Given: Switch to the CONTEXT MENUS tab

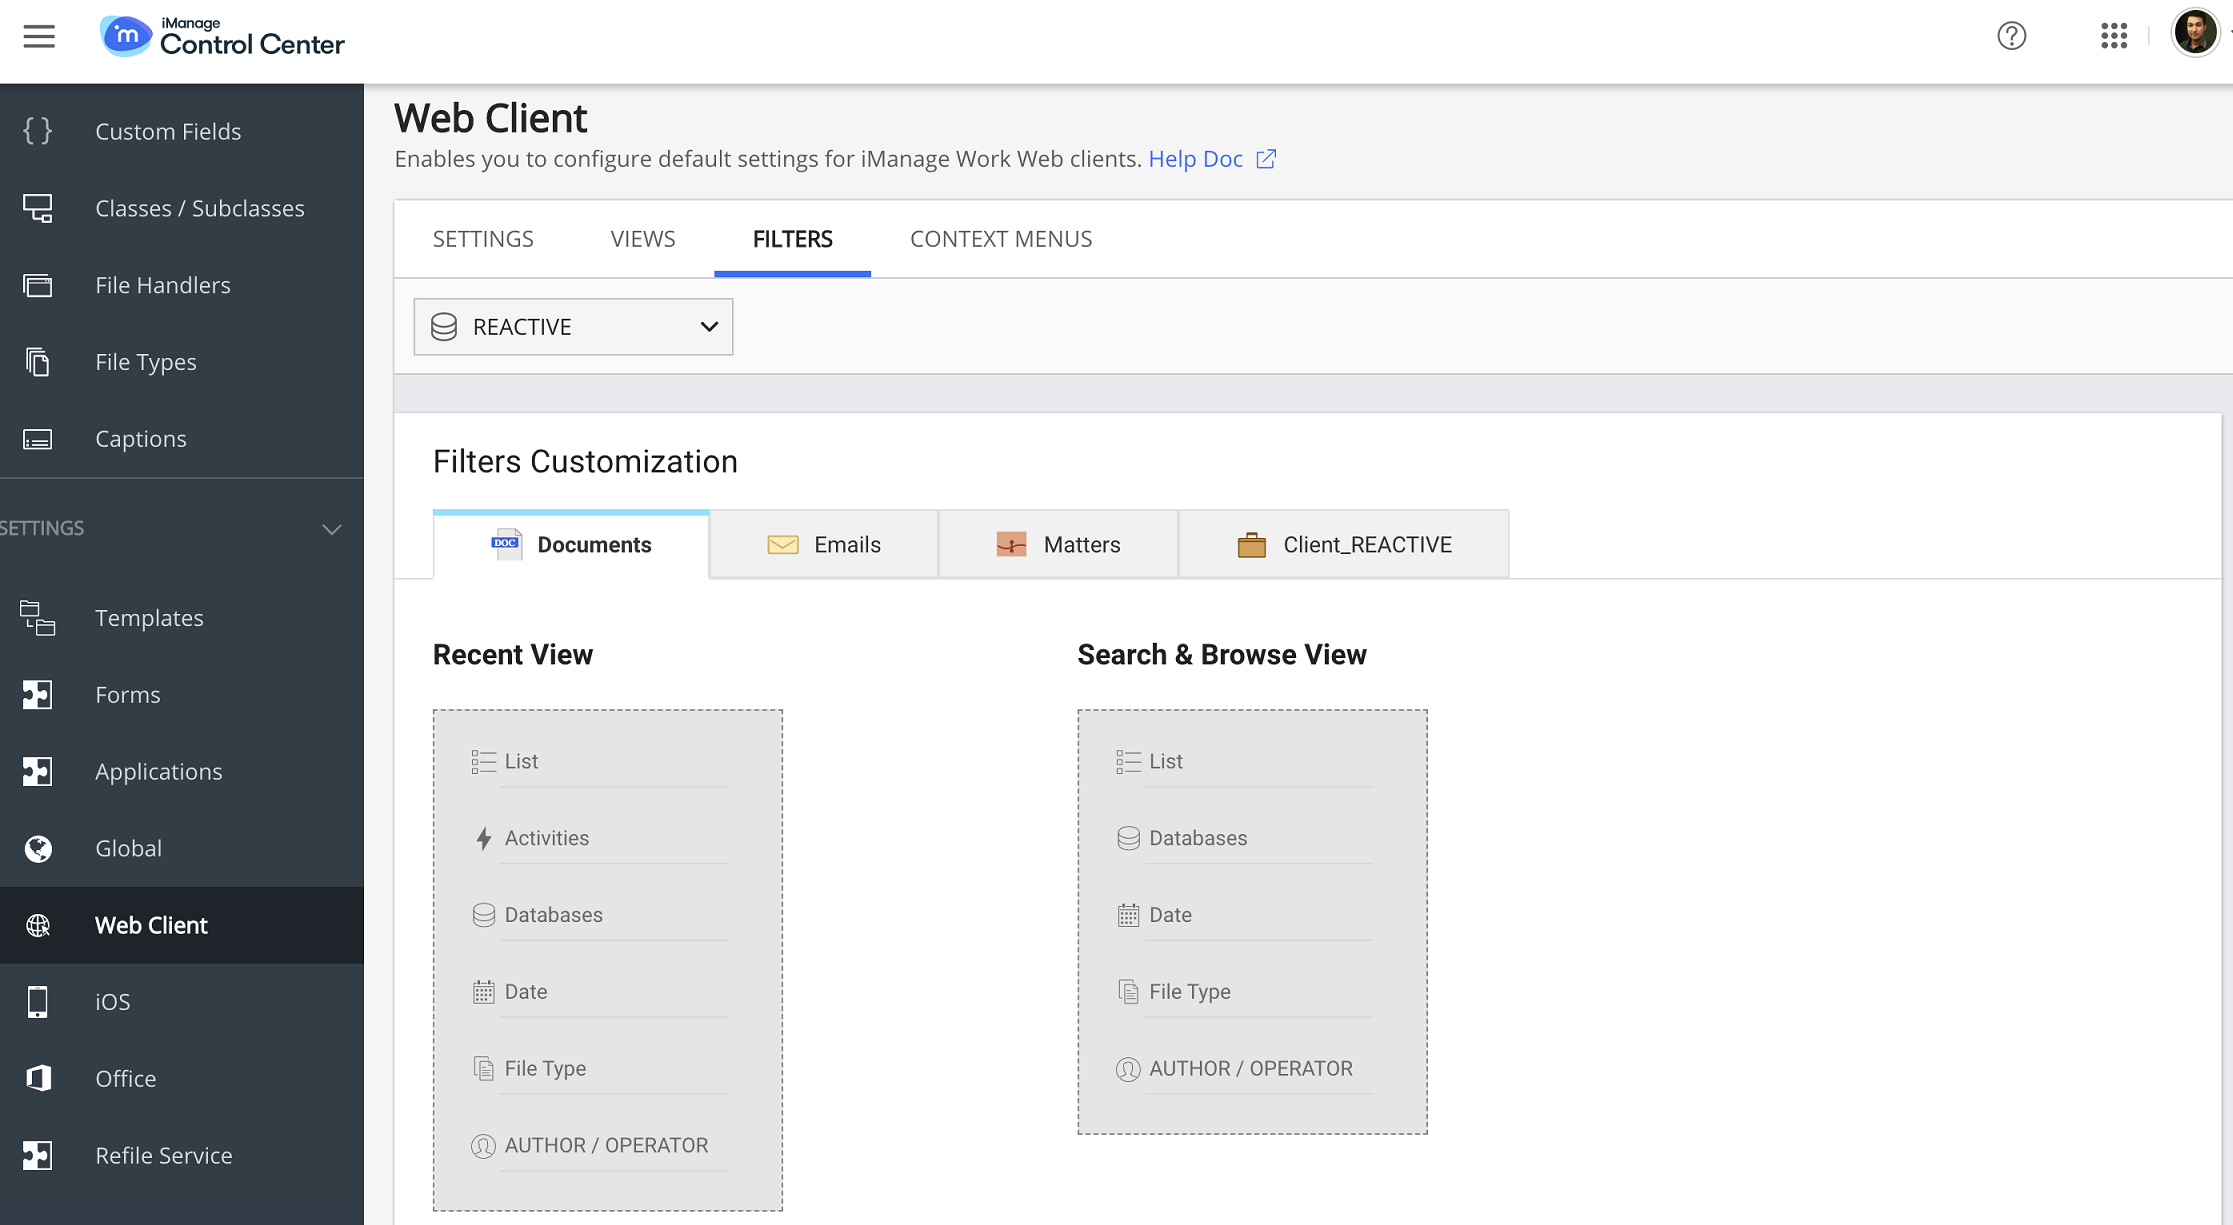Looking at the screenshot, I should [1000, 239].
